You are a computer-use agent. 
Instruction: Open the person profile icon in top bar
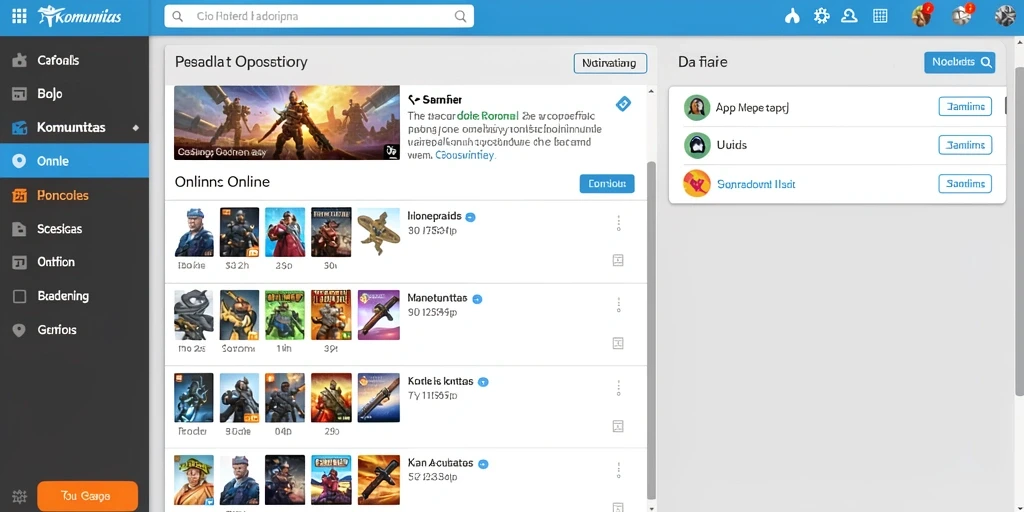point(849,17)
